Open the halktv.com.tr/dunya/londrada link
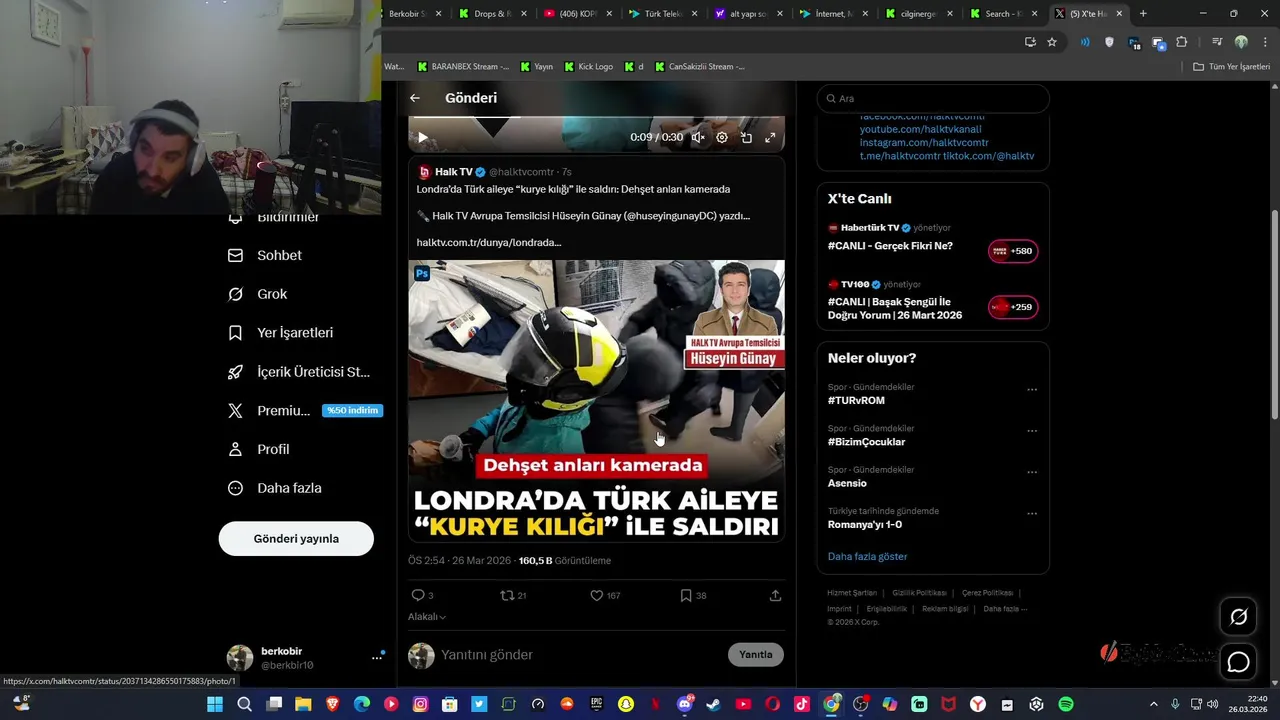The height and width of the screenshot is (720, 1280). pos(489,242)
